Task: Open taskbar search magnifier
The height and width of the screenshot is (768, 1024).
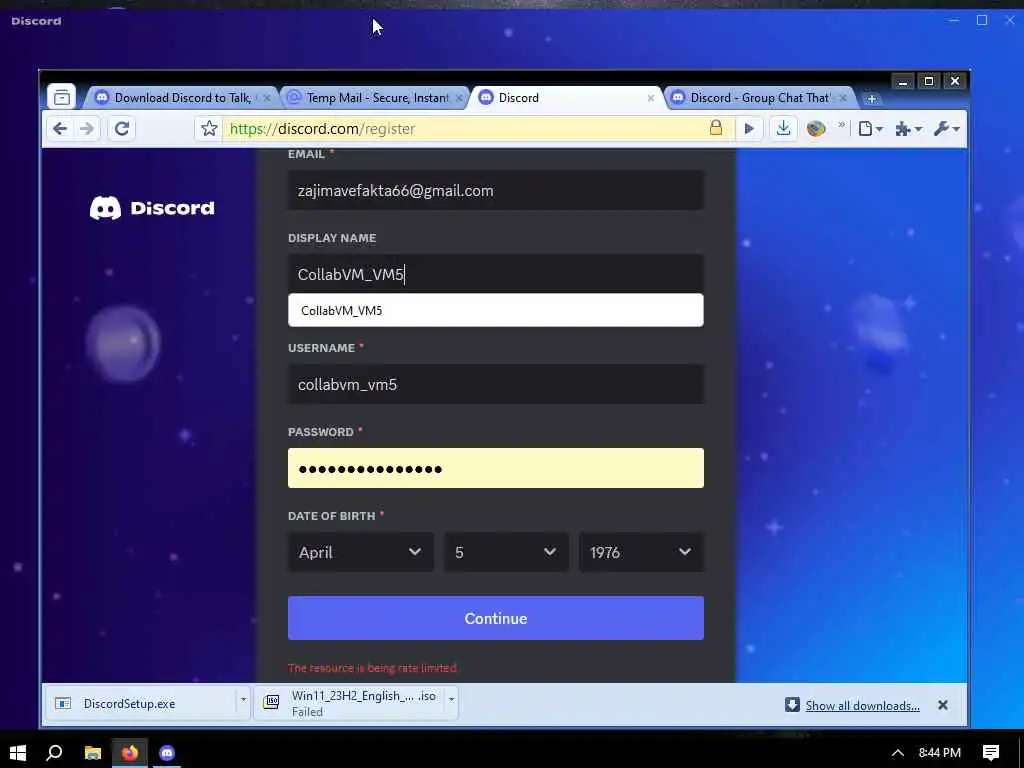Action: pyautogui.click(x=54, y=753)
